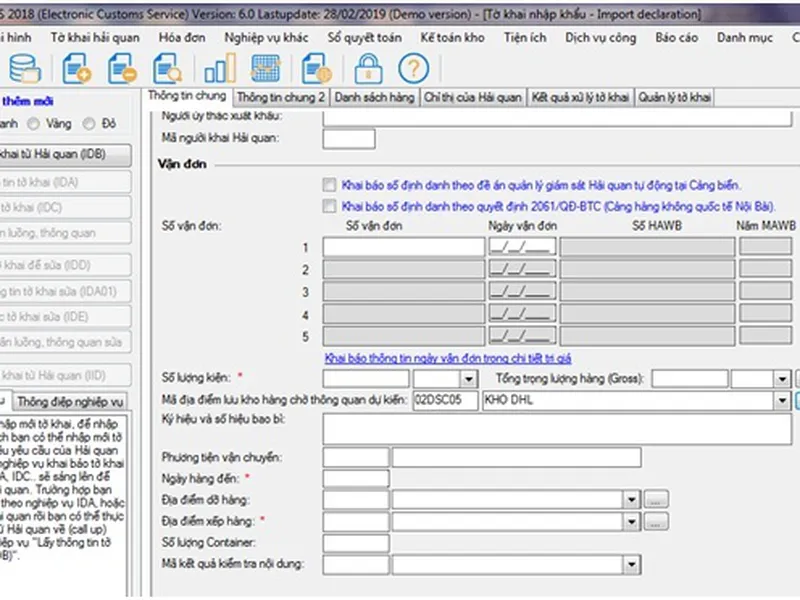Click the browse button beside Địa điểm xếp hàng
Image resolution: width=800 pixels, height=600 pixels.
tap(655, 521)
